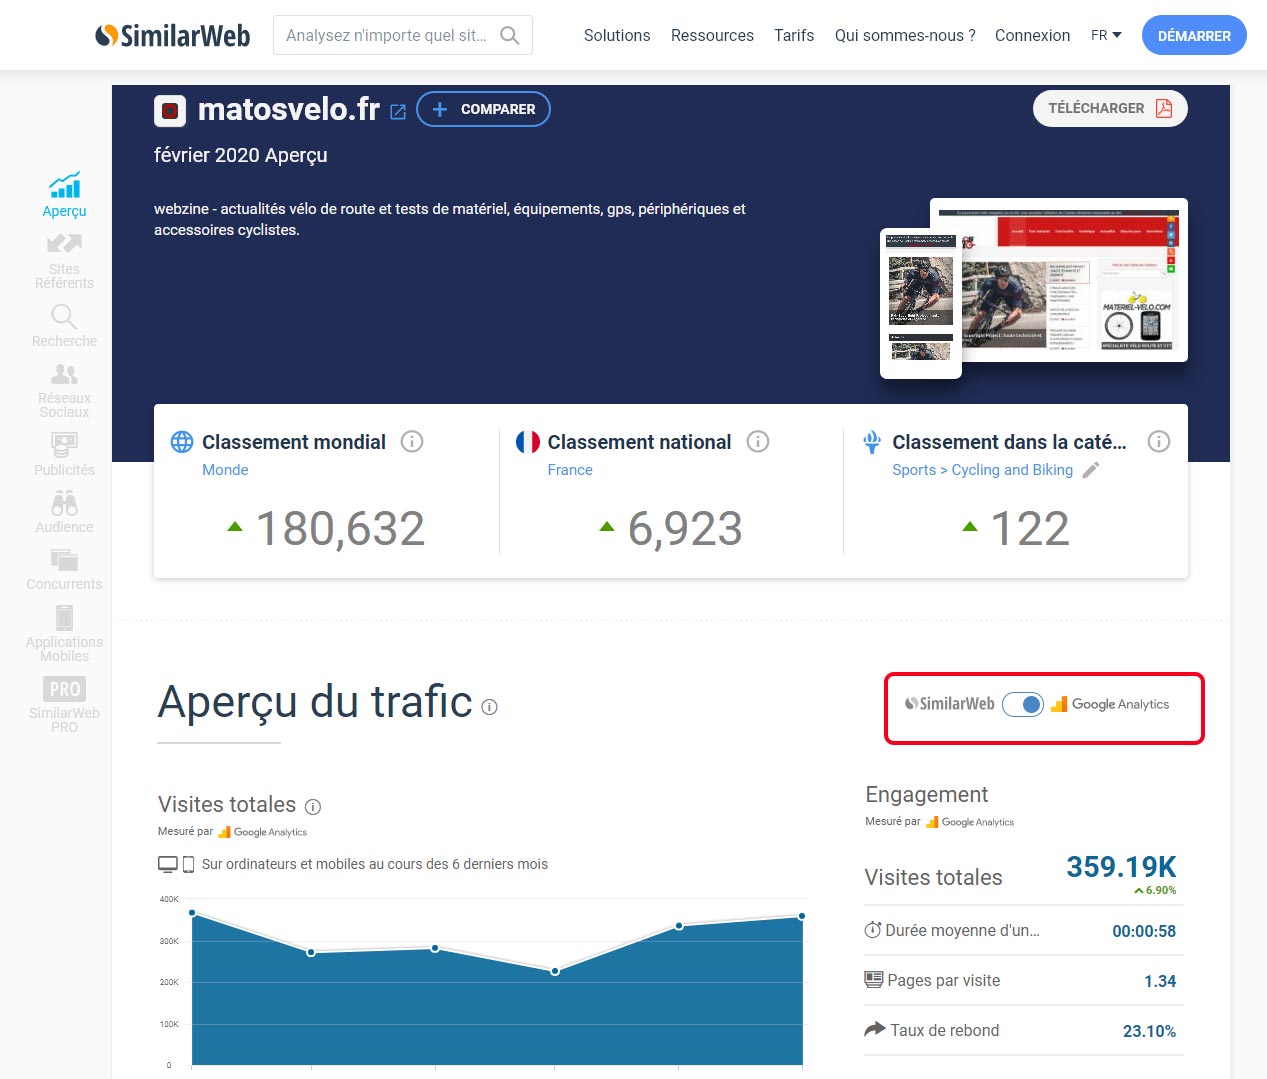Open the Solutions menu
Image resolution: width=1267 pixels, height=1079 pixels.
pyautogui.click(x=617, y=35)
